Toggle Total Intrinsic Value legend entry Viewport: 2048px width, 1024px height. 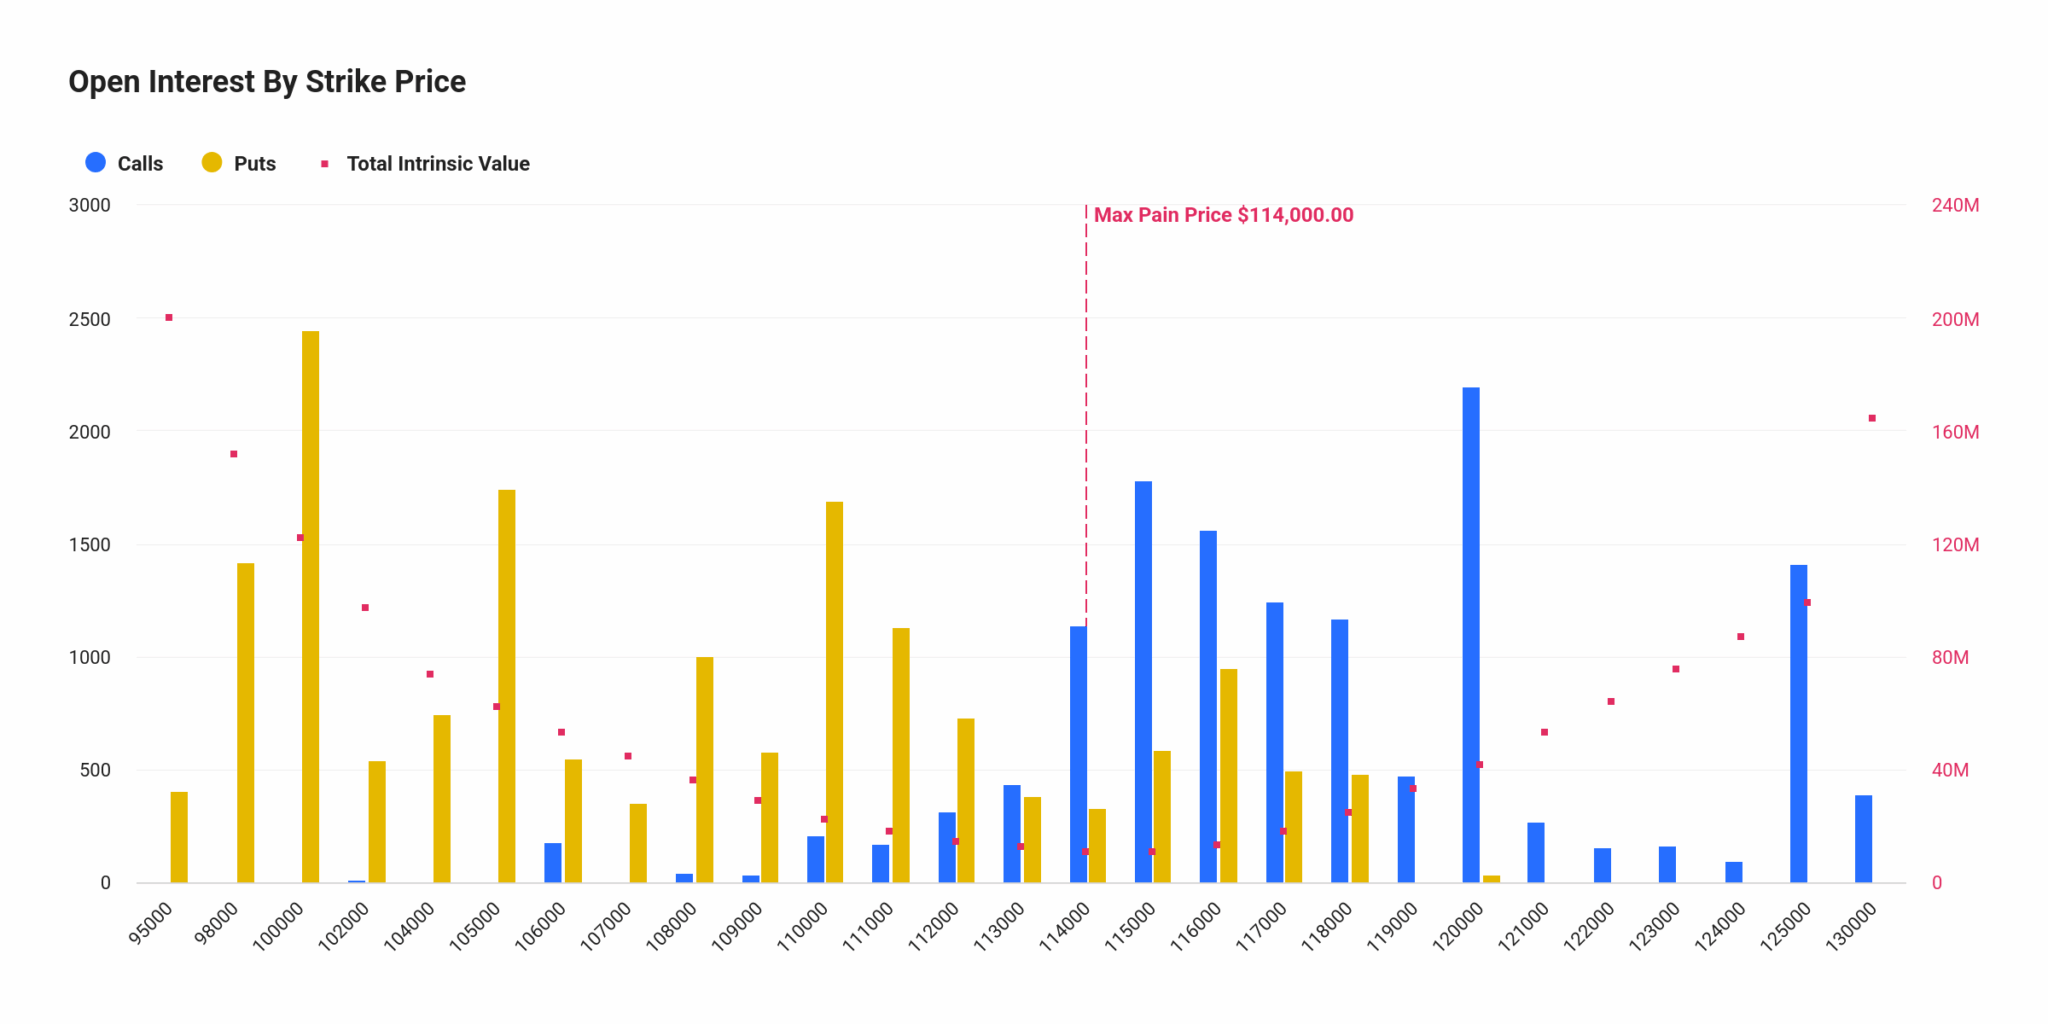[426, 163]
